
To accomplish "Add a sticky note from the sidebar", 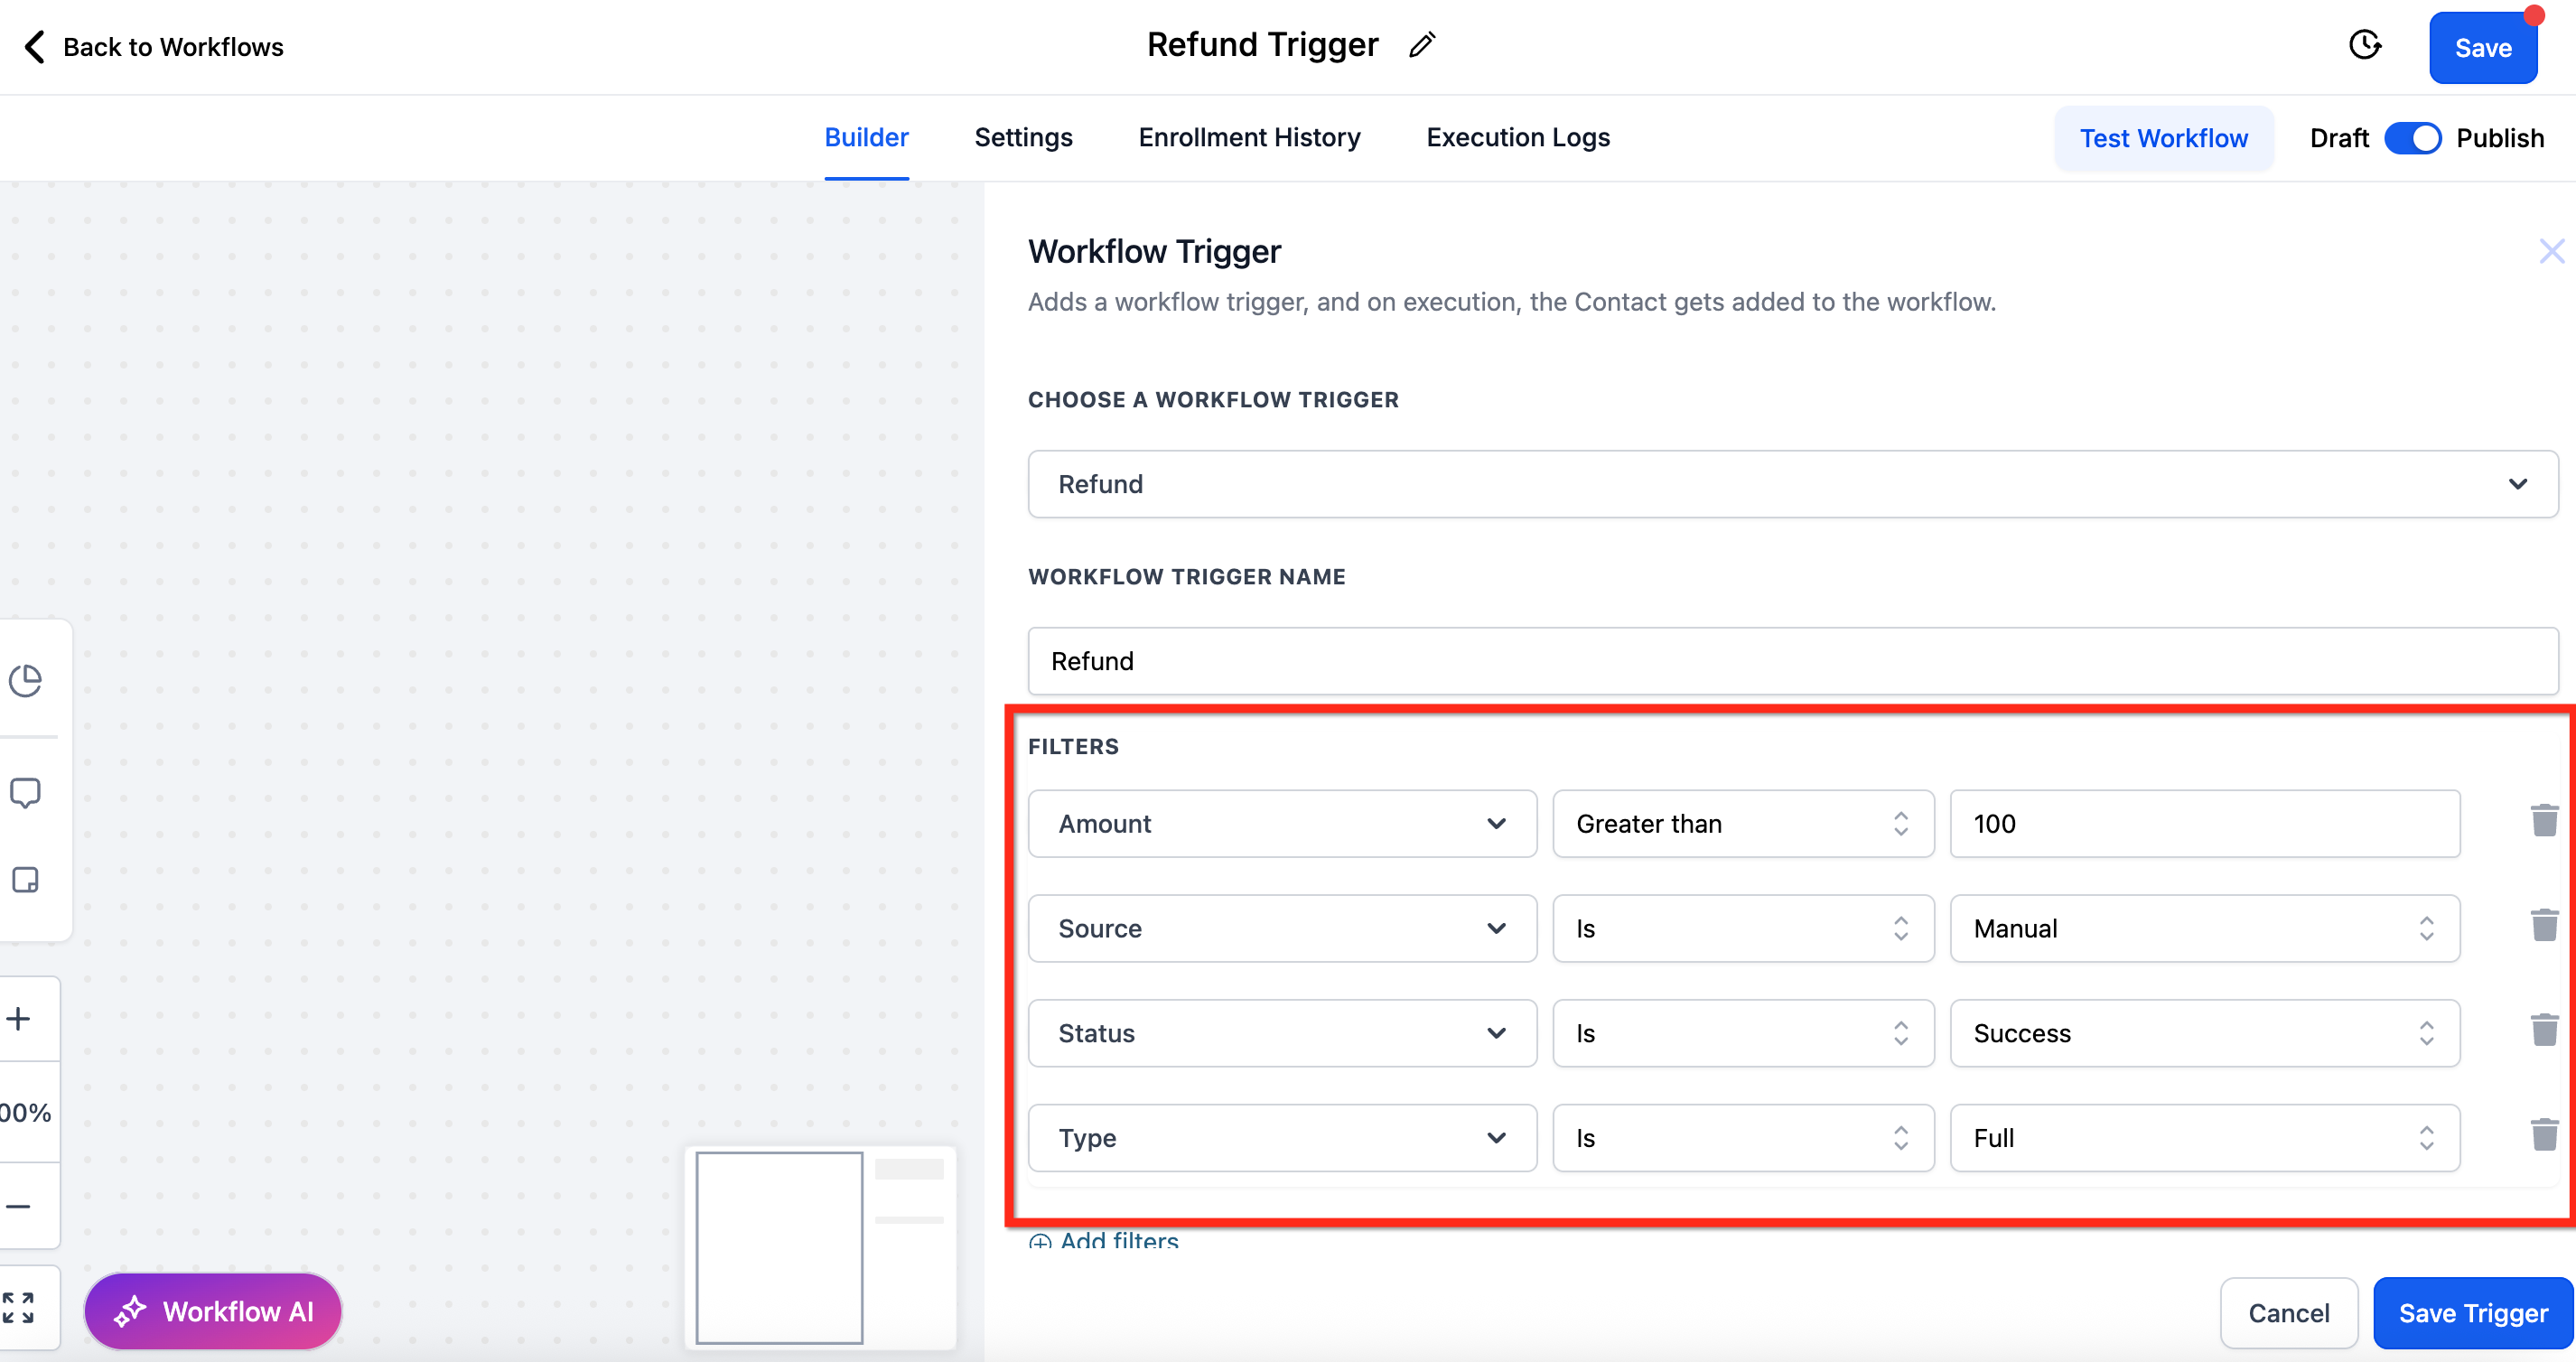I will click(25, 880).
